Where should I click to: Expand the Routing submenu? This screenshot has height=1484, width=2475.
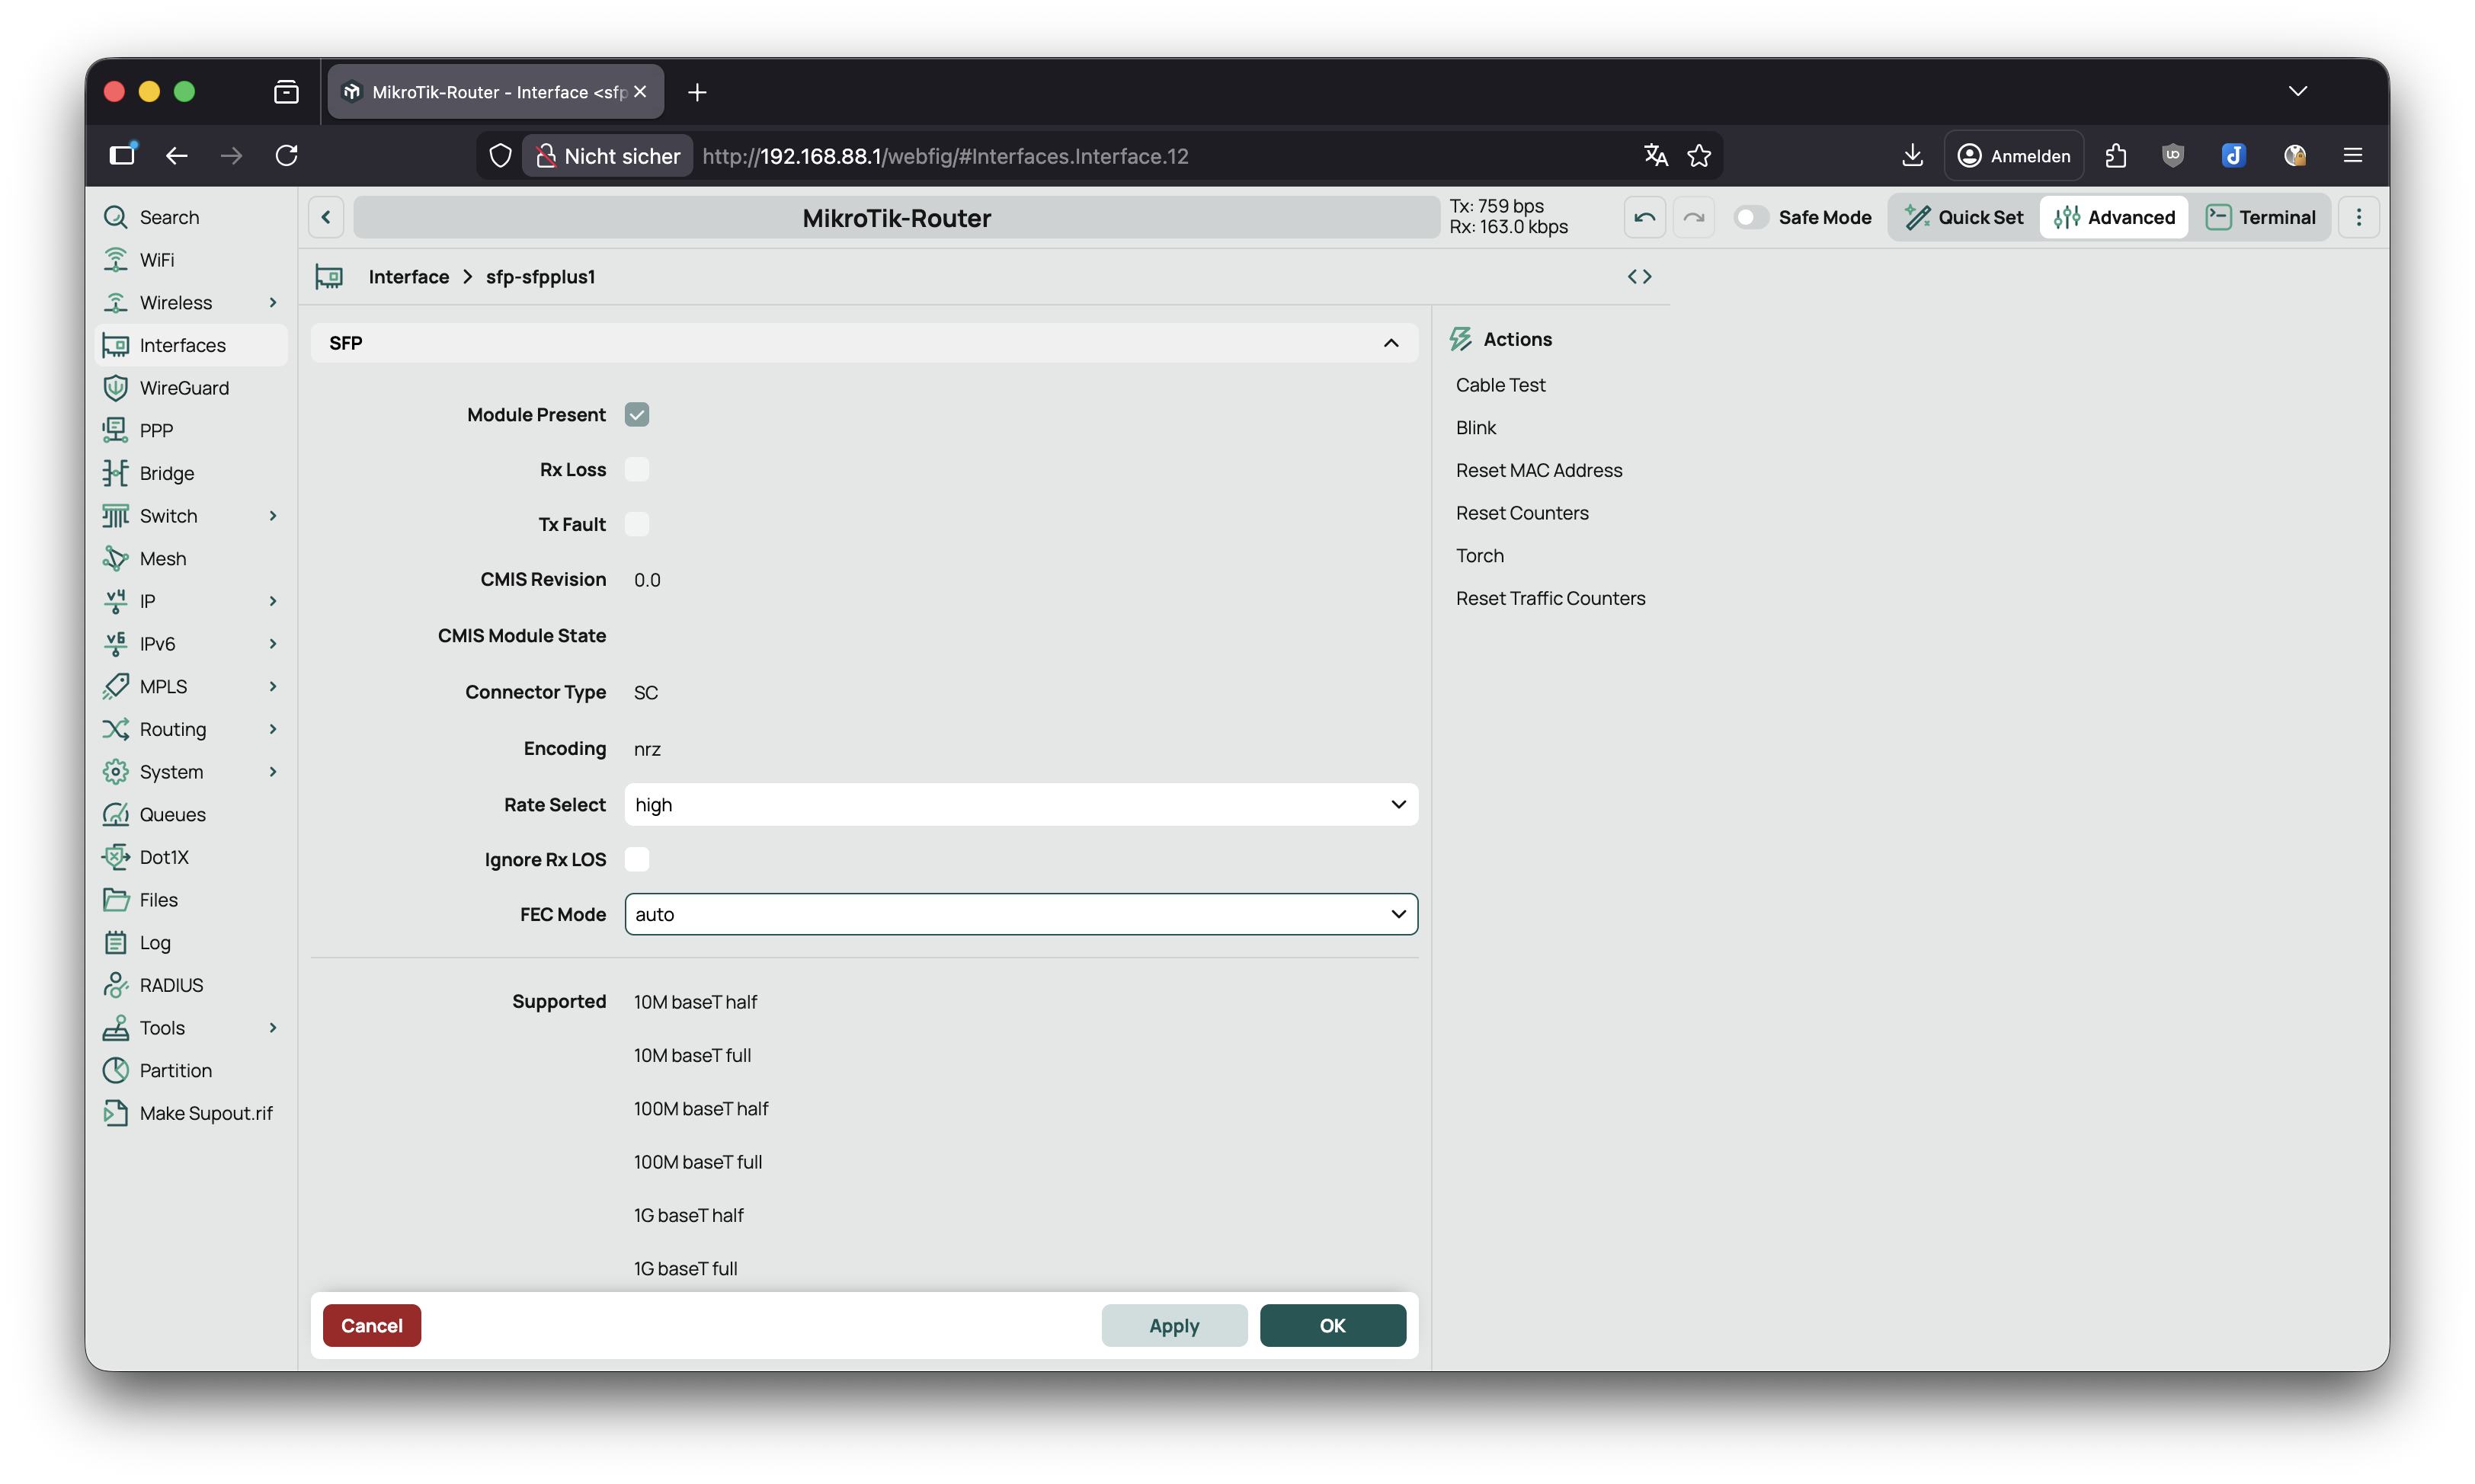272,729
